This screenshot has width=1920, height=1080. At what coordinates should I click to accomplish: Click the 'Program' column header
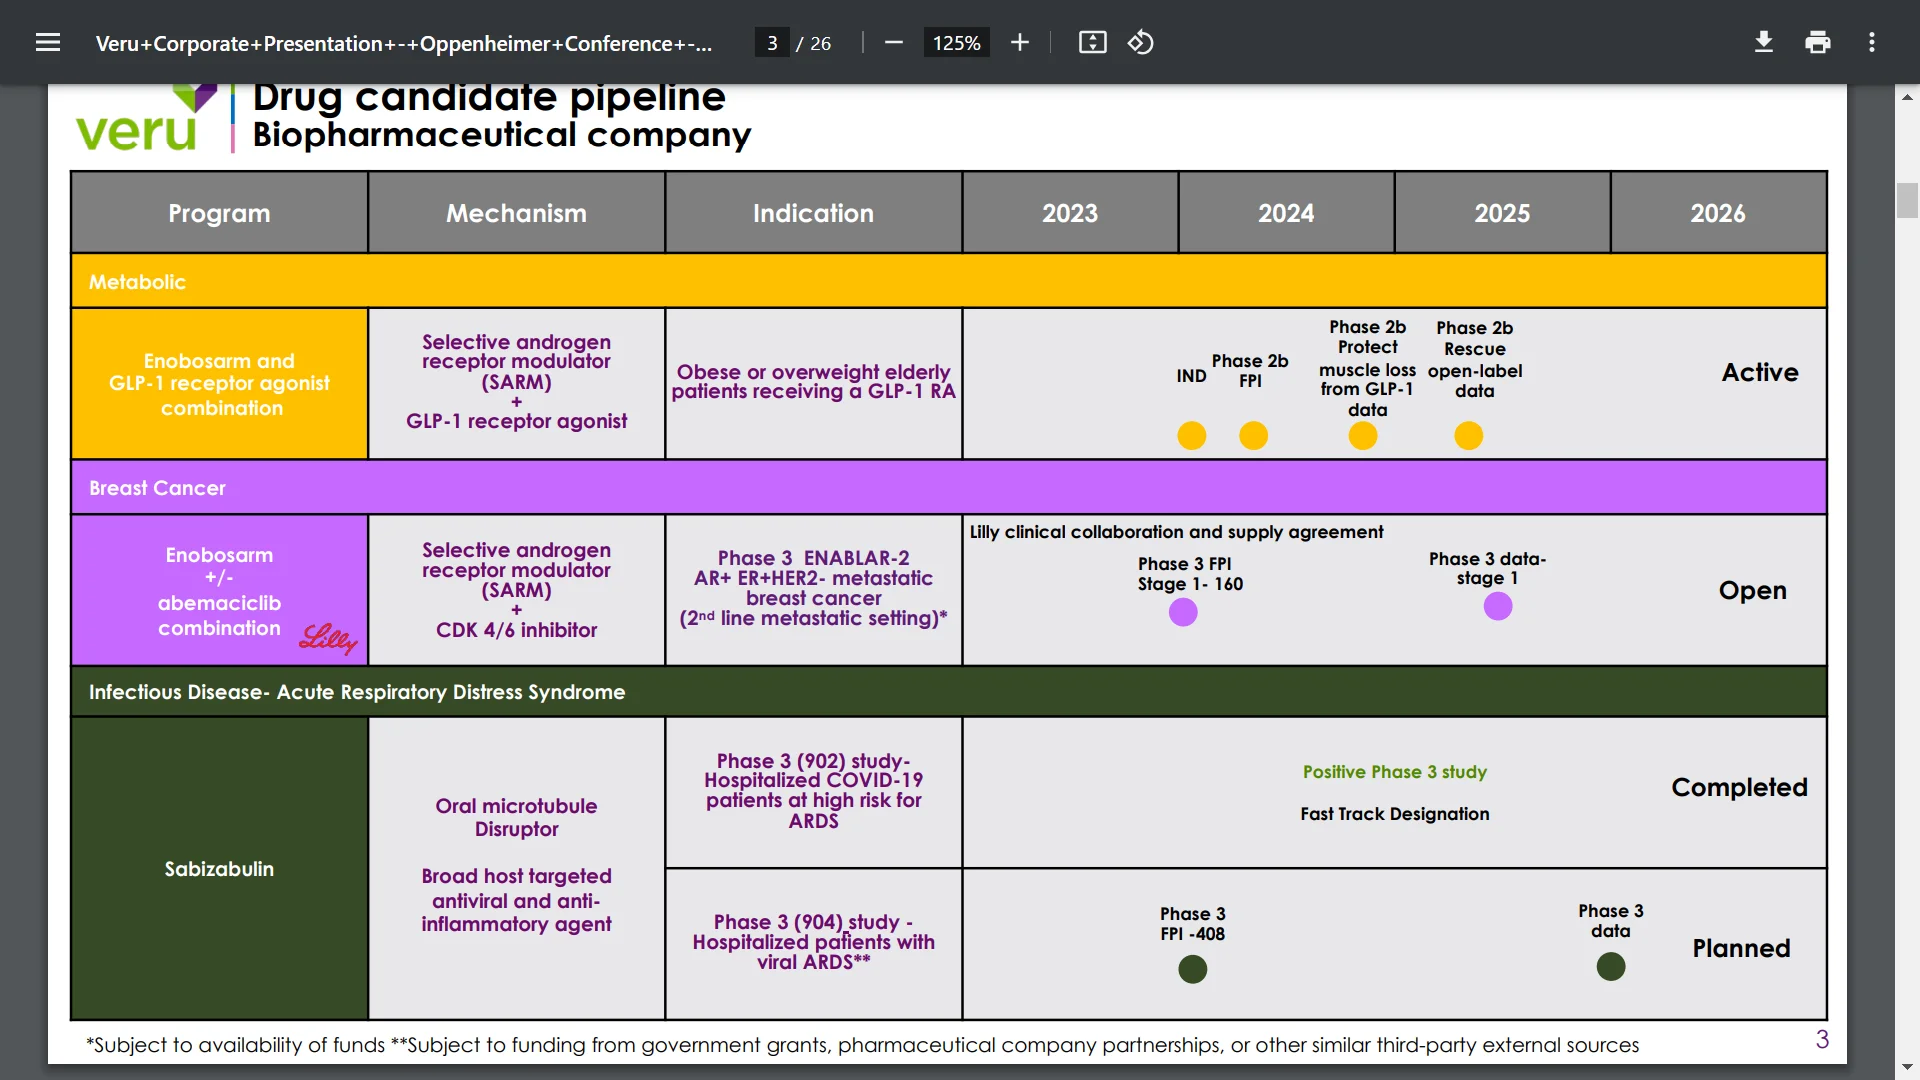[219, 212]
